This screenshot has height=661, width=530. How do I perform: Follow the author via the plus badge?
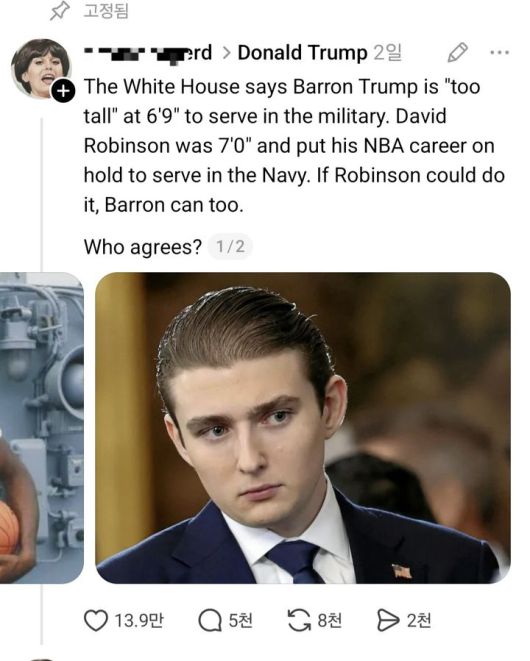tap(63, 91)
